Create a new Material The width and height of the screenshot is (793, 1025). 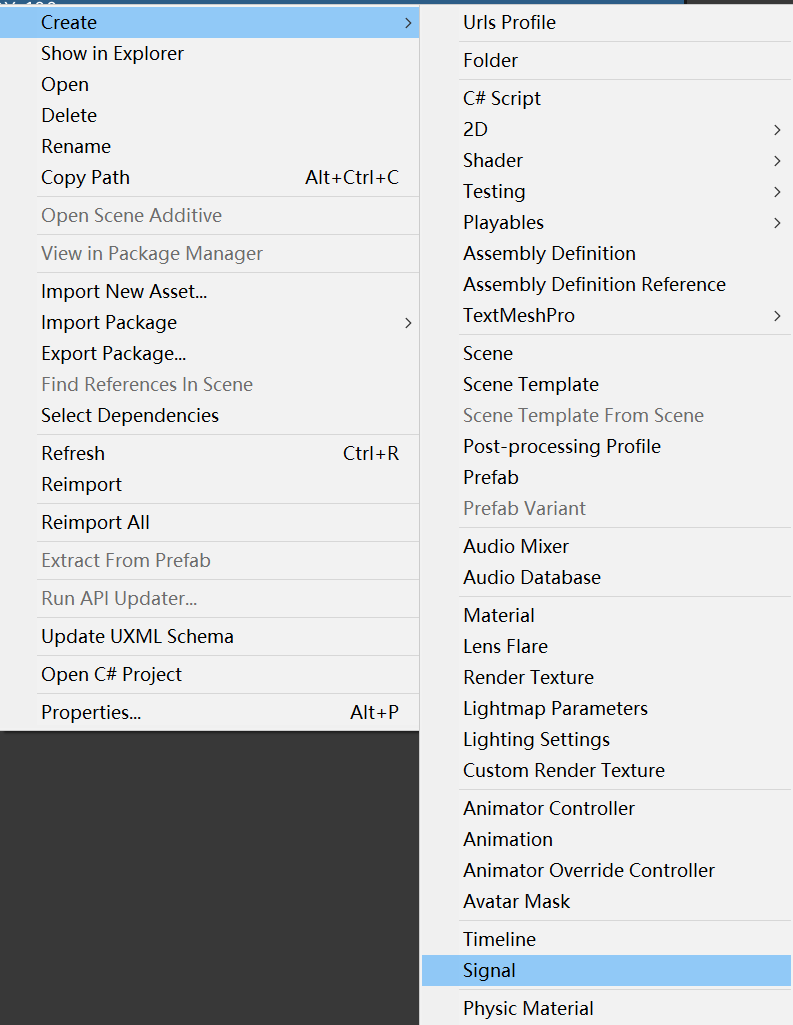pyautogui.click(x=498, y=615)
